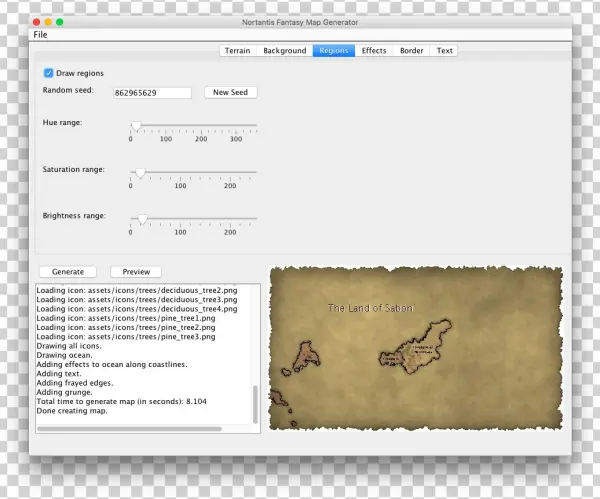This screenshot has height=499, width=600.
Task: Uncheck the Draw regions checkbox
Action: click(x=49, y=73)
